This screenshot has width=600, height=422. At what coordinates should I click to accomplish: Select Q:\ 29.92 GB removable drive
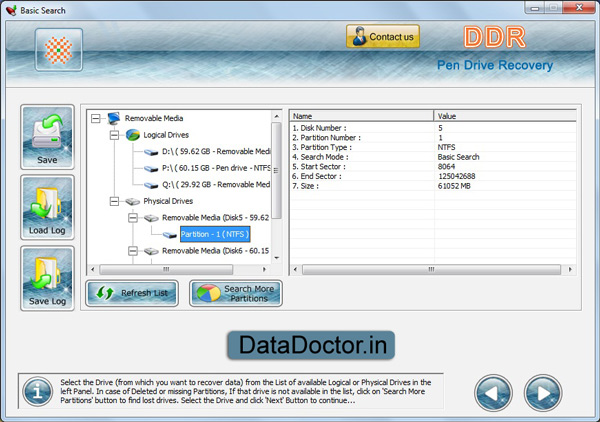tap(216, 185)
